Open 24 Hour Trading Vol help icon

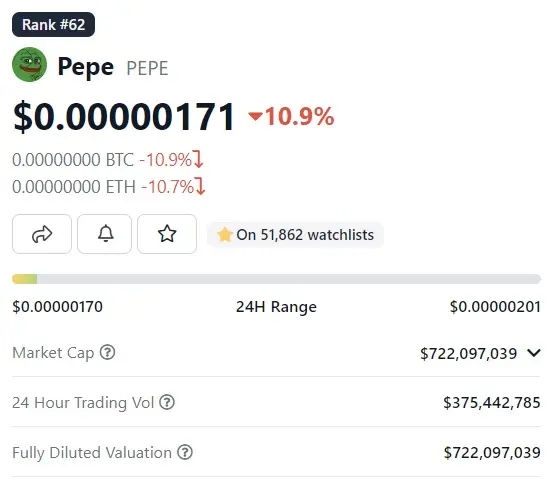coord(167,402)
